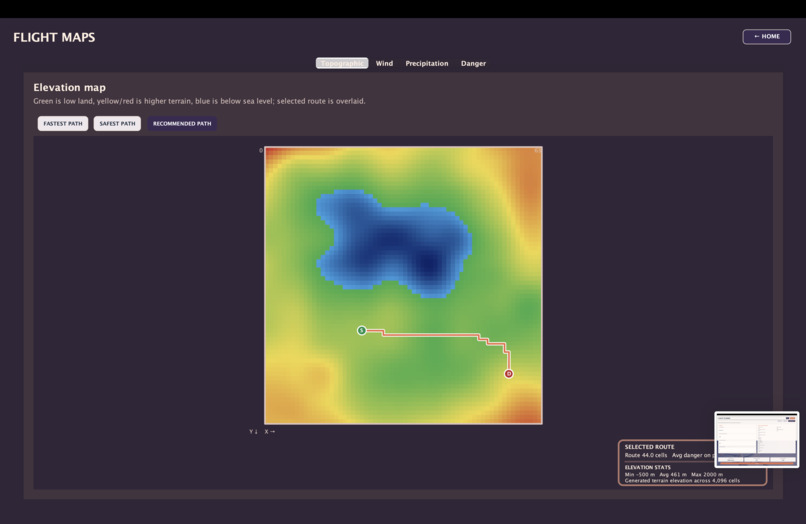The height and width of the screenshot is (524, 806).
Task: Click the green S start marker
Action: tap(361, 330)
